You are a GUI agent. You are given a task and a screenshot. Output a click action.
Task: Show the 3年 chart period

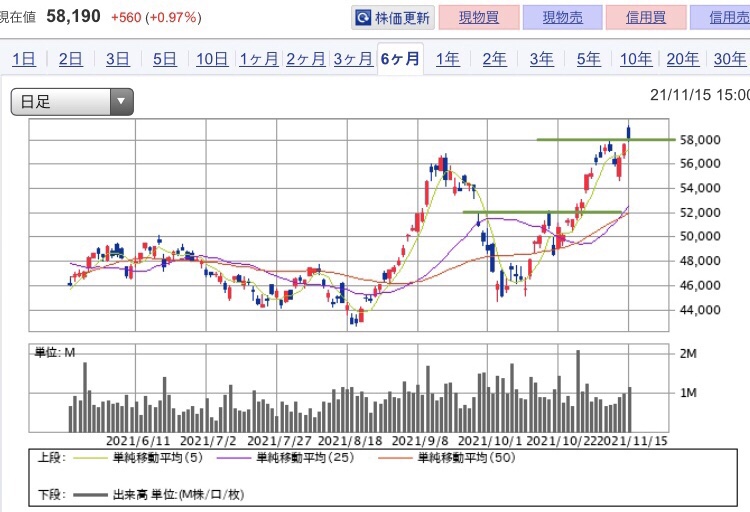(x=541, y=59)
